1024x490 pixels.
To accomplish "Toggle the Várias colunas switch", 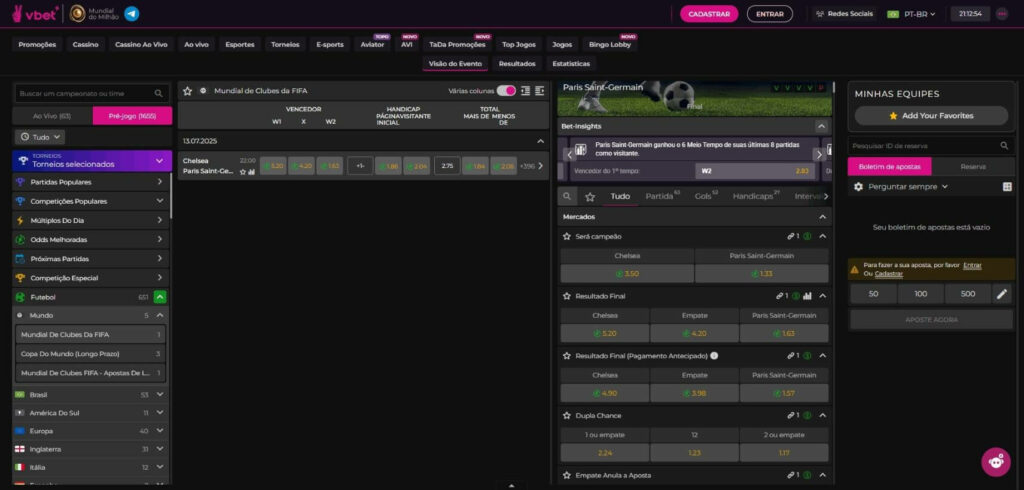I will [506, 91].
